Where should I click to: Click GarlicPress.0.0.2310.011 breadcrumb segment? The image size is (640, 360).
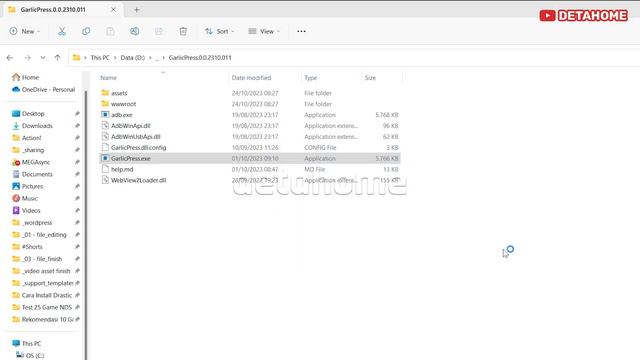200,58
